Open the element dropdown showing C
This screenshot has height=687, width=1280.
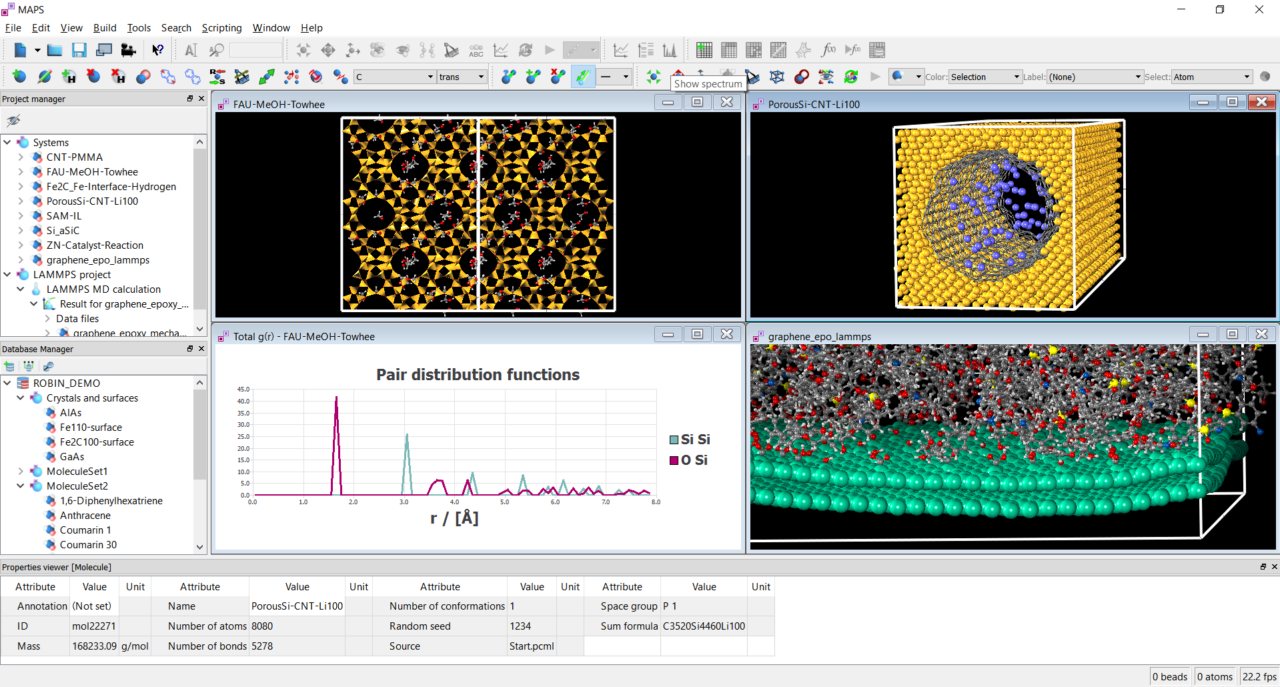click(x=394, y=77)
